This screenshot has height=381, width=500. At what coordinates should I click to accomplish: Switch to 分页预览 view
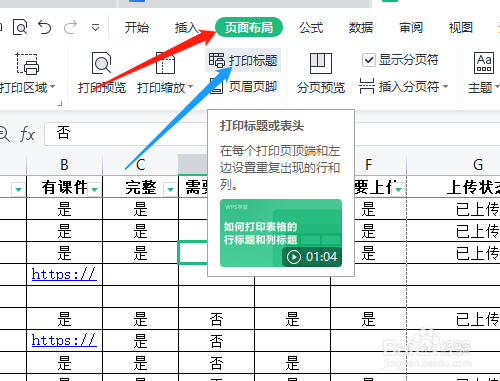[x=321, y=73]
